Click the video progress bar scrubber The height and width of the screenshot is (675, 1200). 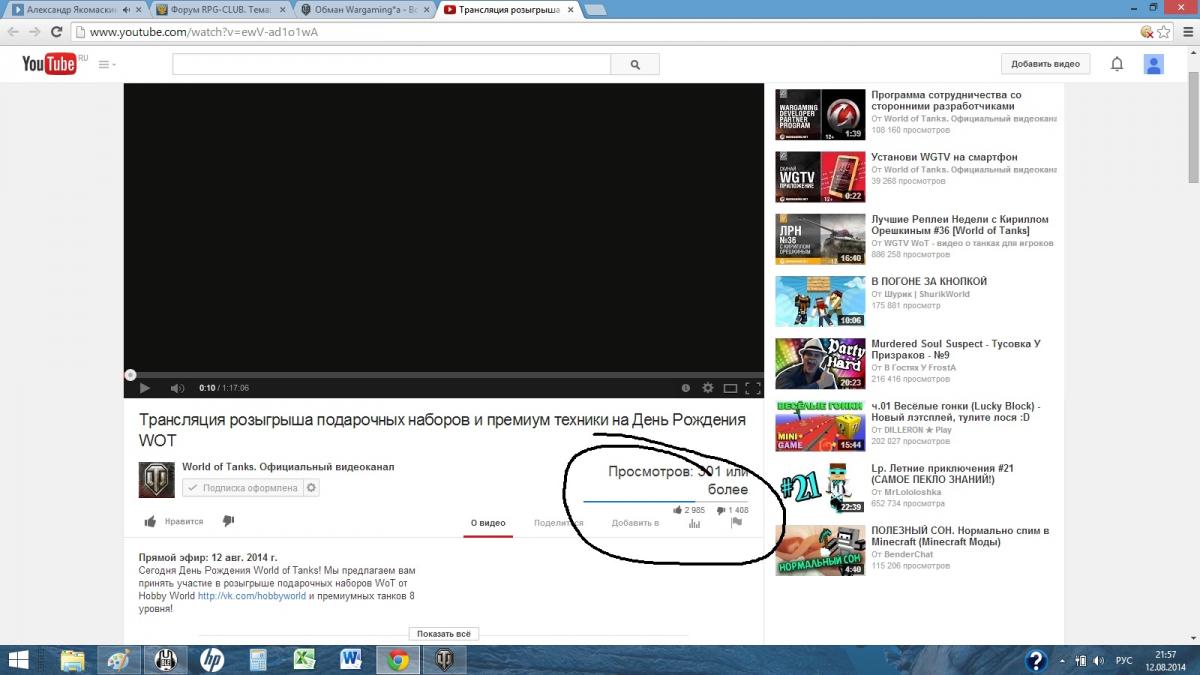point(130,375)
